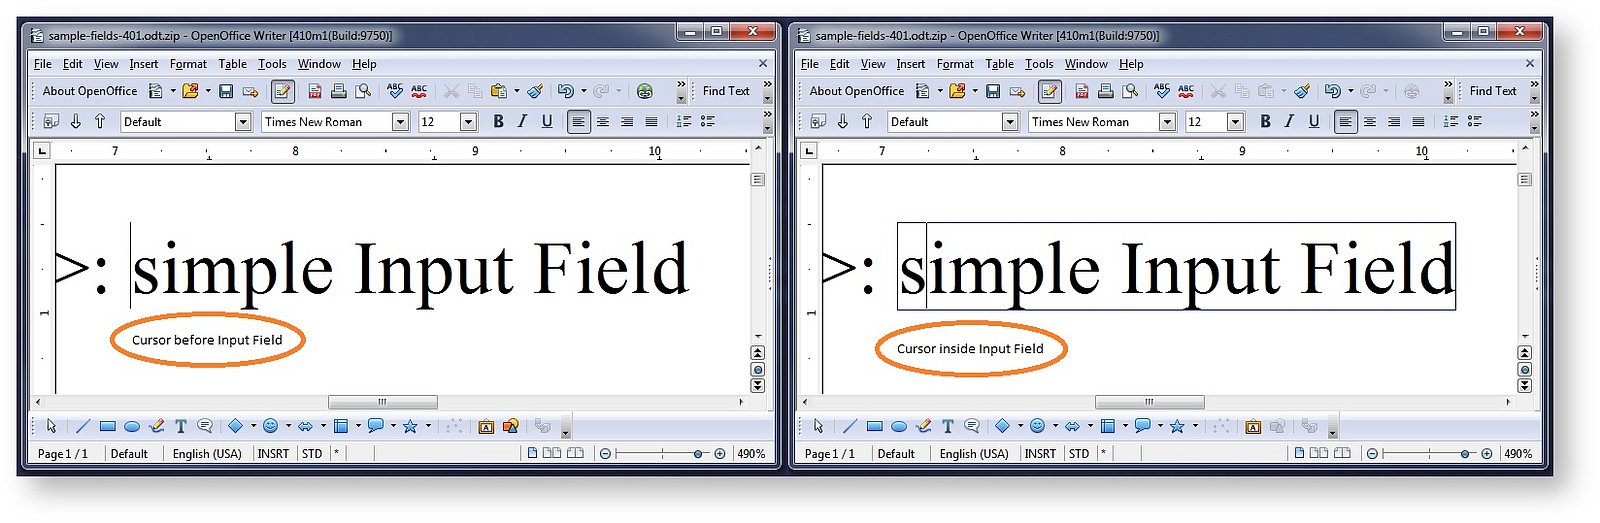This screenshot has width=1600, height=523.
Task: Click Document as E-mail in left window
Action: pos(250,91)
